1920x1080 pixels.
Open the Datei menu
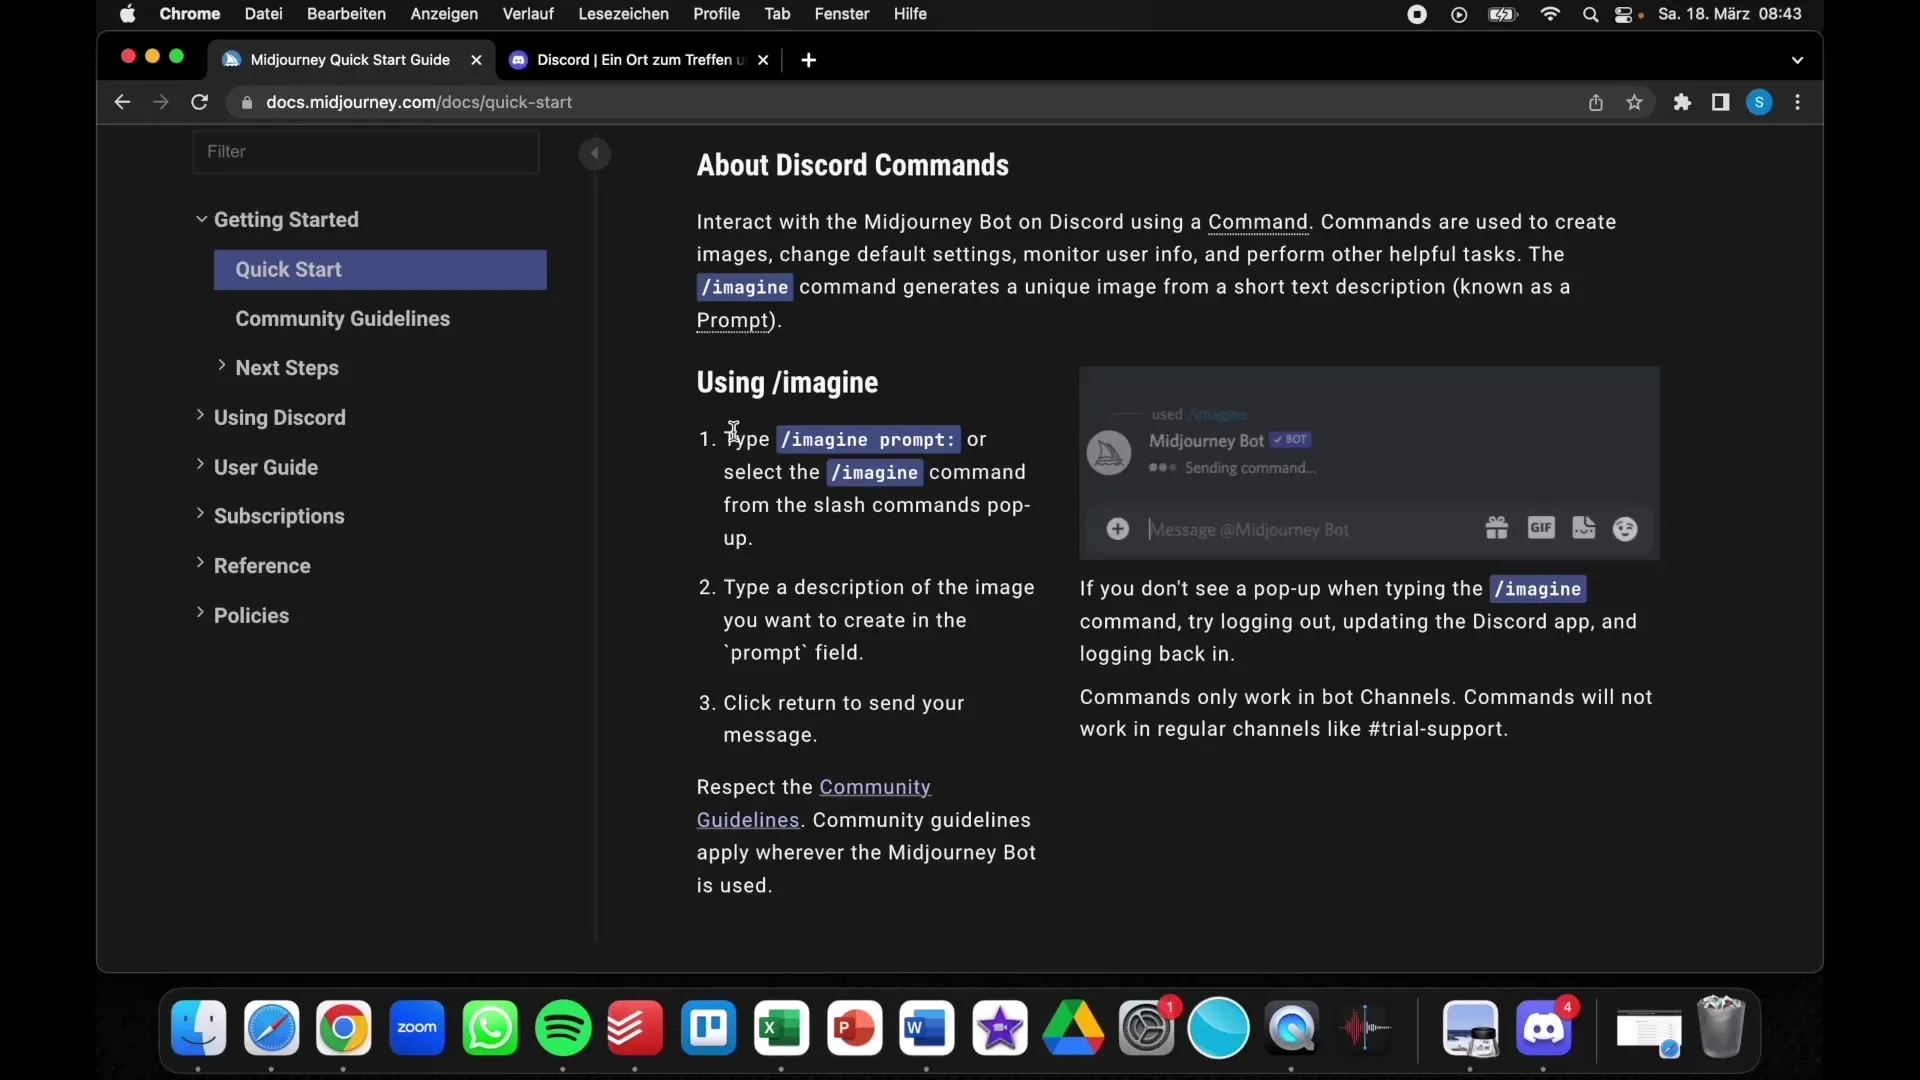coord(263,14)
